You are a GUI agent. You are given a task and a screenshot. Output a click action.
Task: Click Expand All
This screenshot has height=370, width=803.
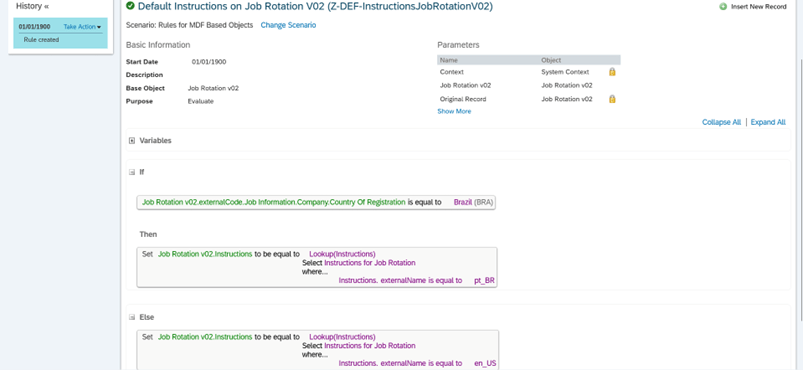point(768,122)
